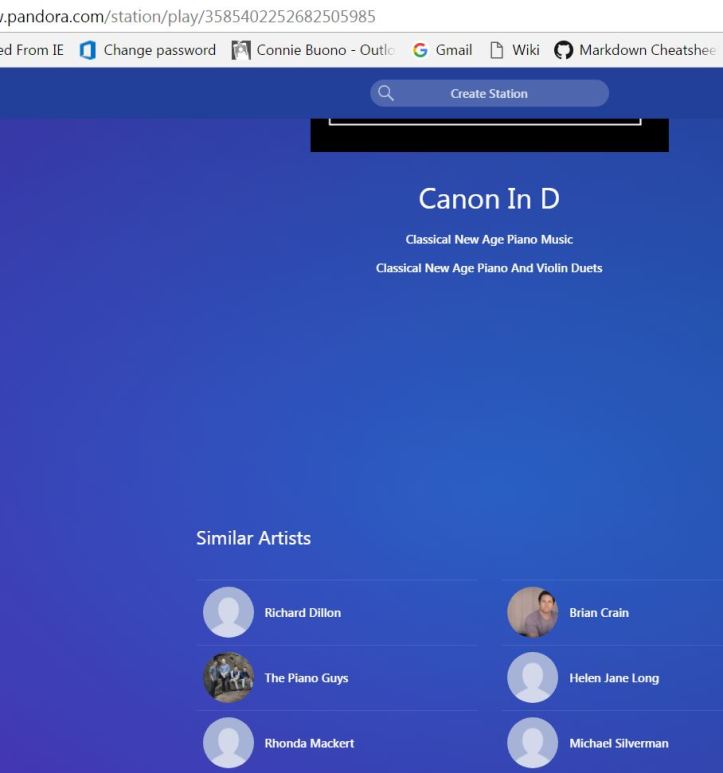Click the Connie Buono Outlook bookmark icon
Viewport: 723px width, 773px height.
click(x=241, y=50)
